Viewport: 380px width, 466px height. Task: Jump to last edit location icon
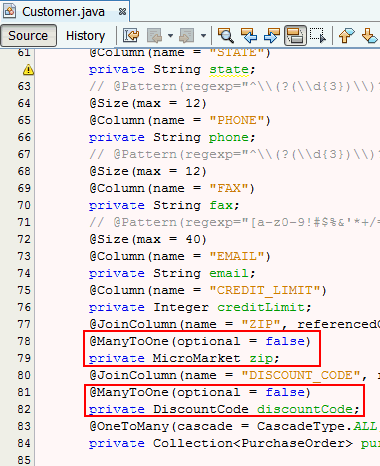131,35
